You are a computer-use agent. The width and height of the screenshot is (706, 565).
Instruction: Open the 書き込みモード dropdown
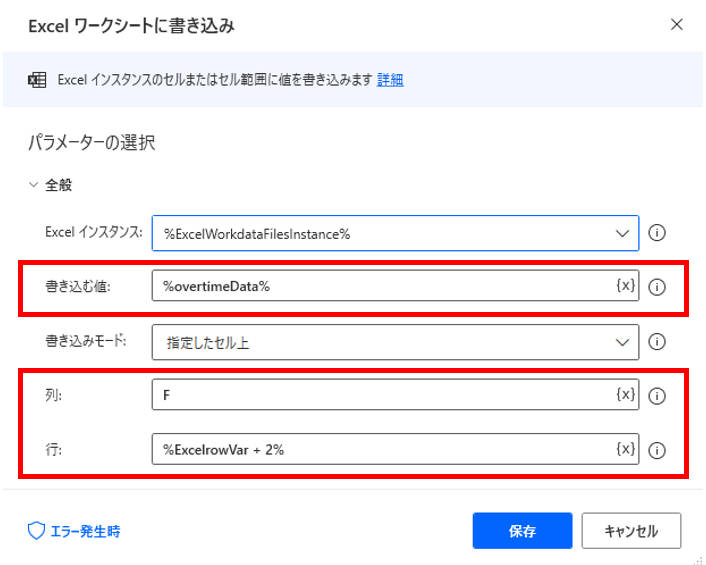[395, 342]
